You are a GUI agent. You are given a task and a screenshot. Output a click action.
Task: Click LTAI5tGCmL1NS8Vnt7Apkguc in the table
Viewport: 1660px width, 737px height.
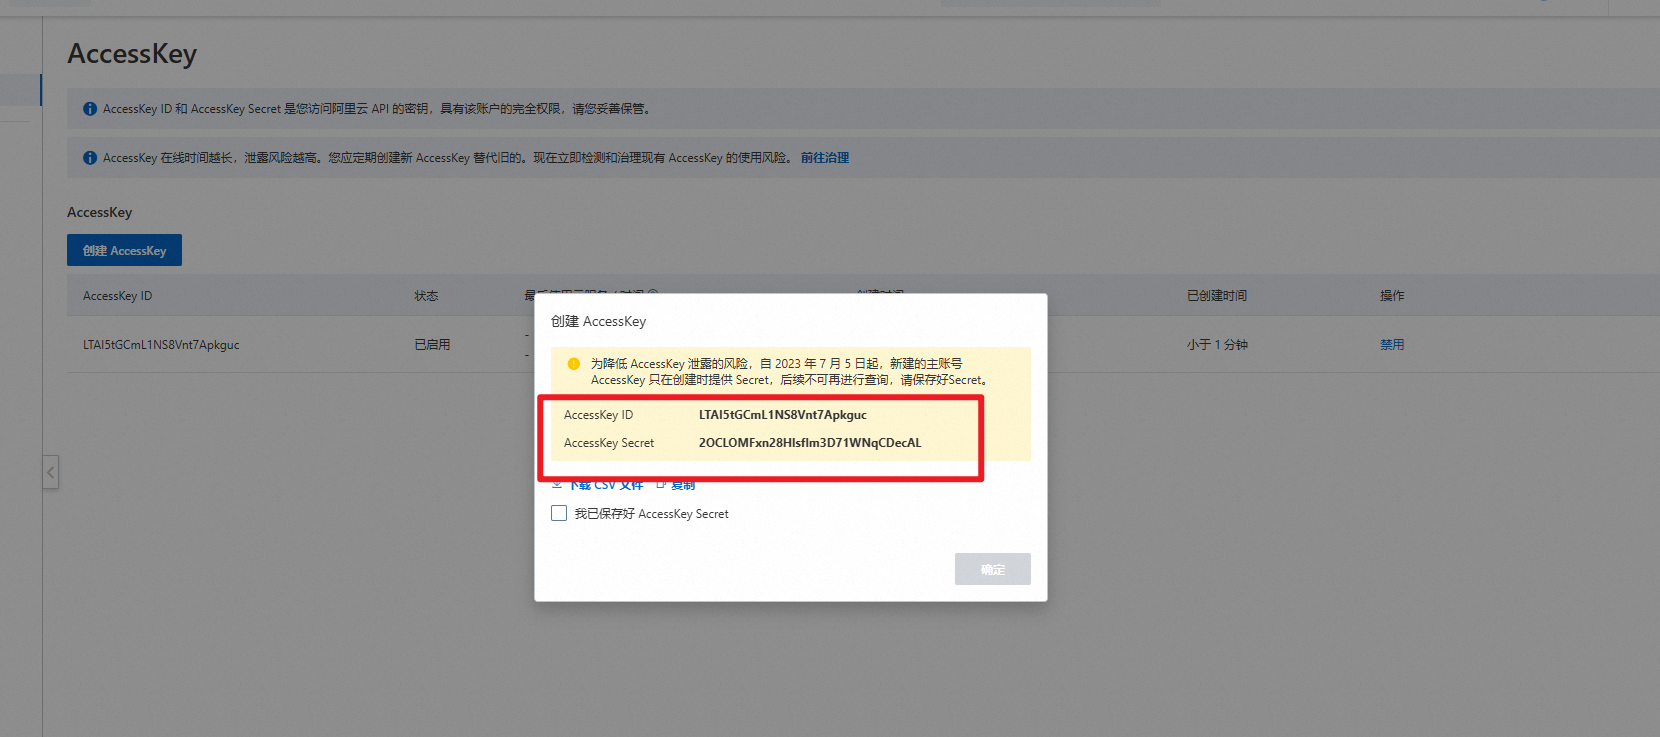[161, 345]
